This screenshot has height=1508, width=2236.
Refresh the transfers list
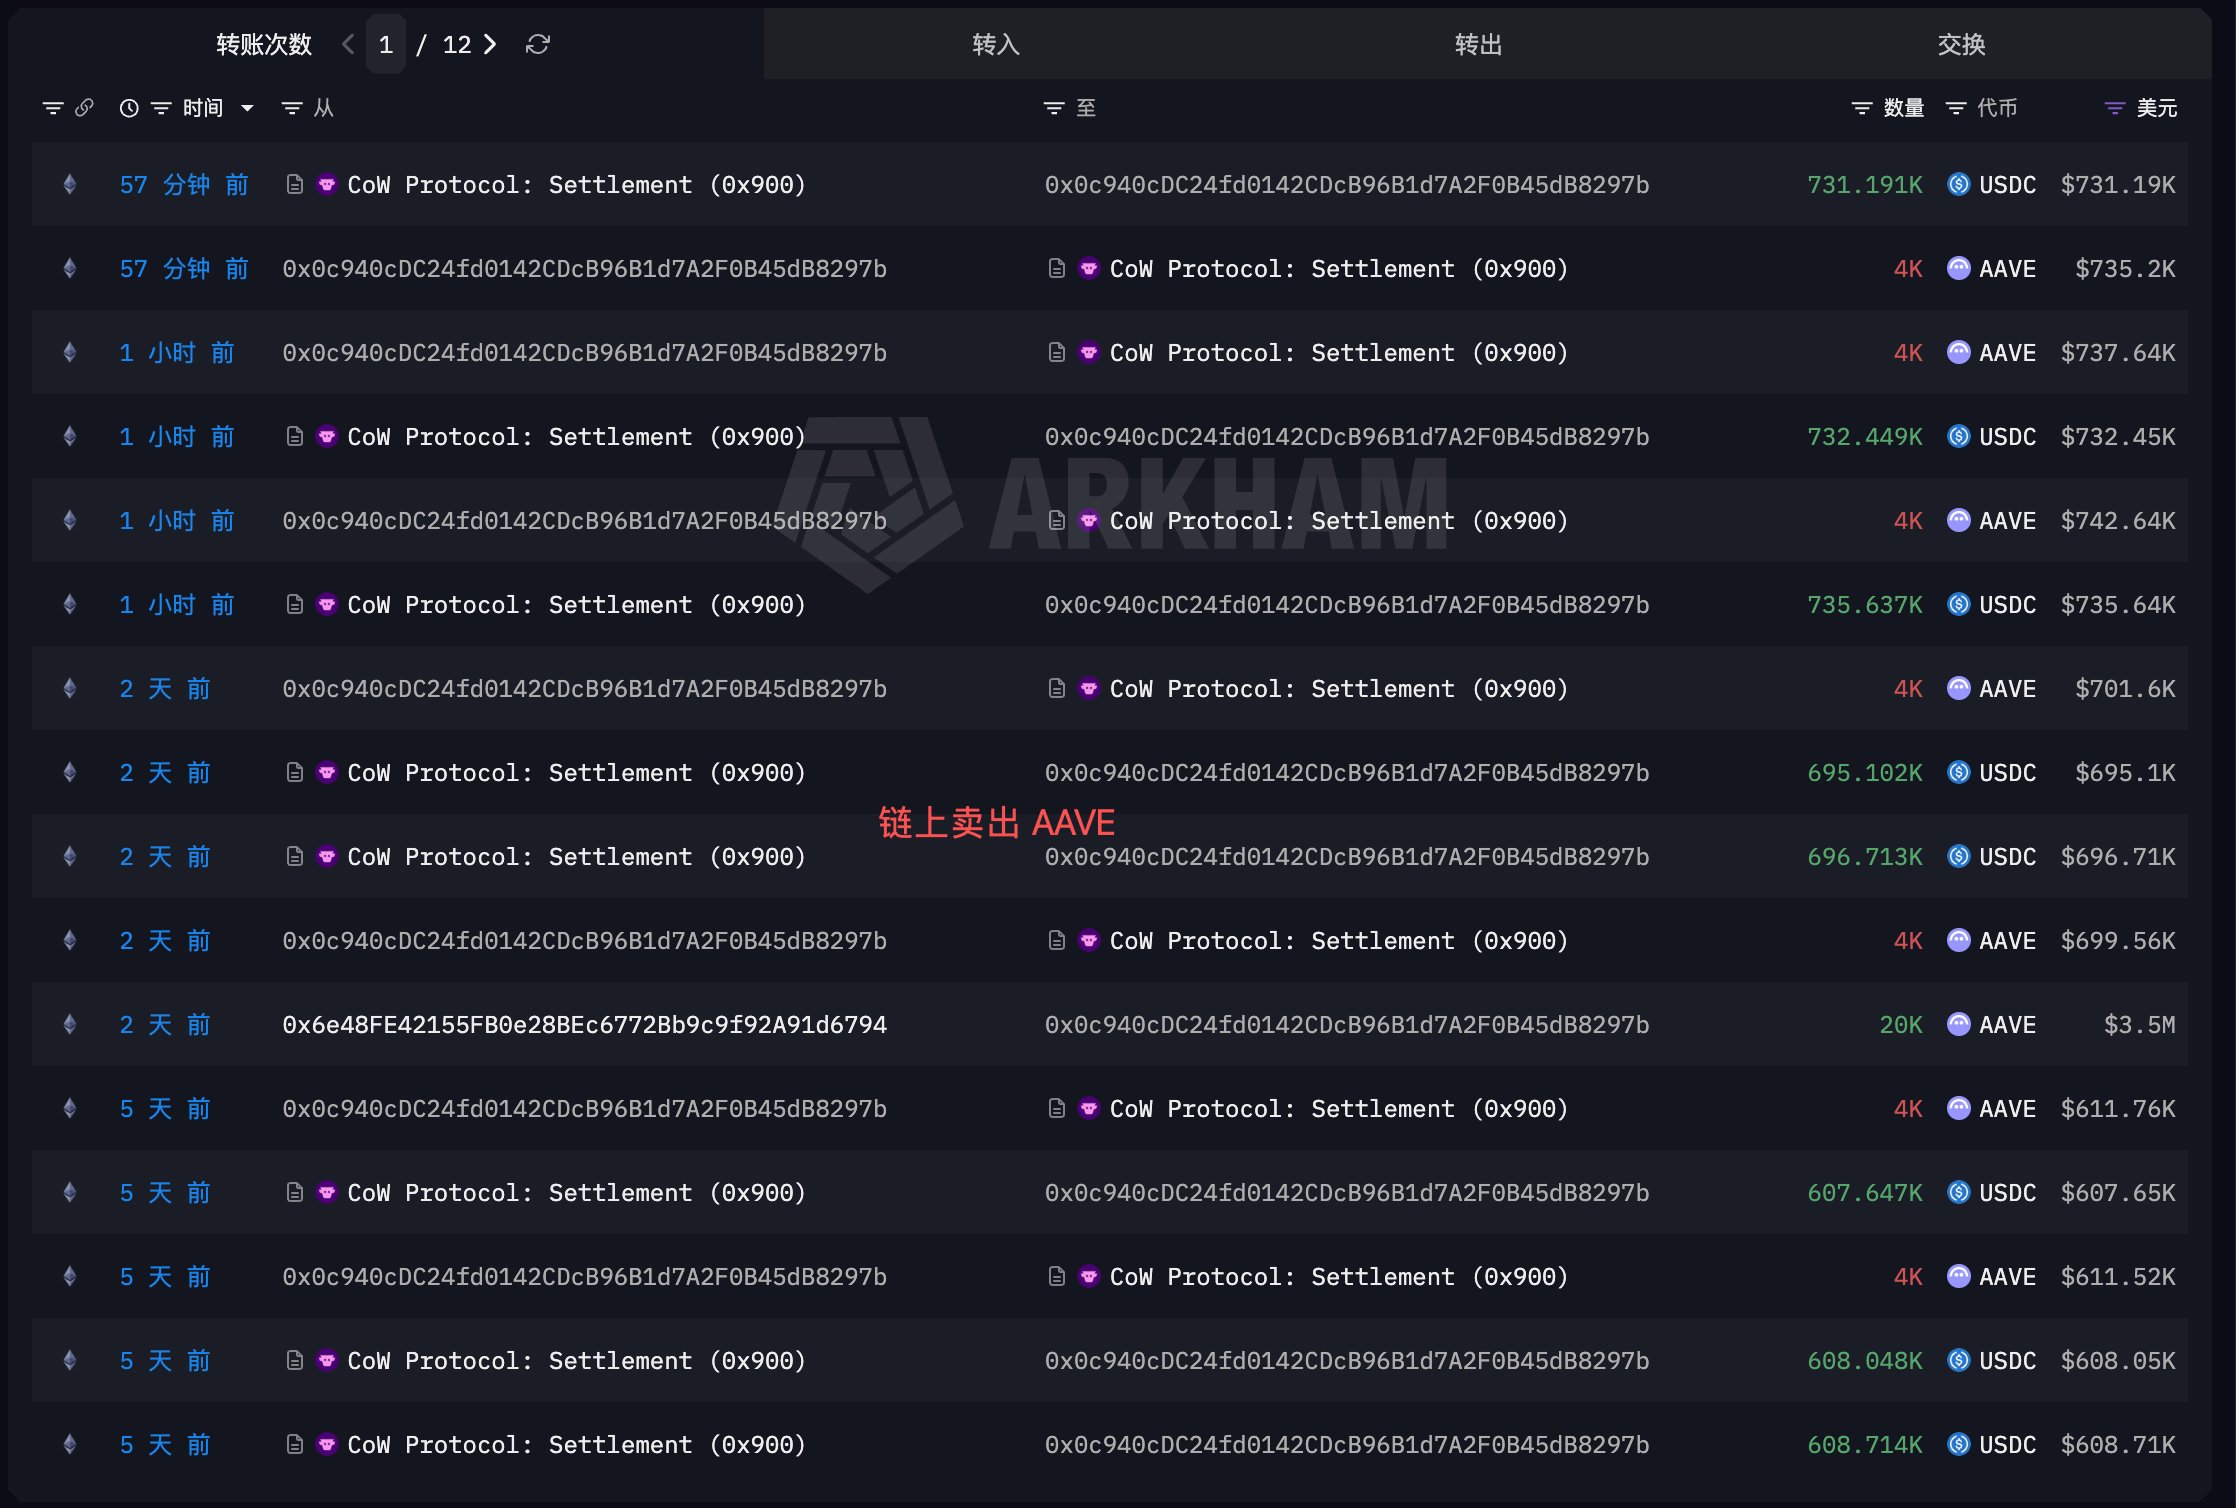coord(538,44)
